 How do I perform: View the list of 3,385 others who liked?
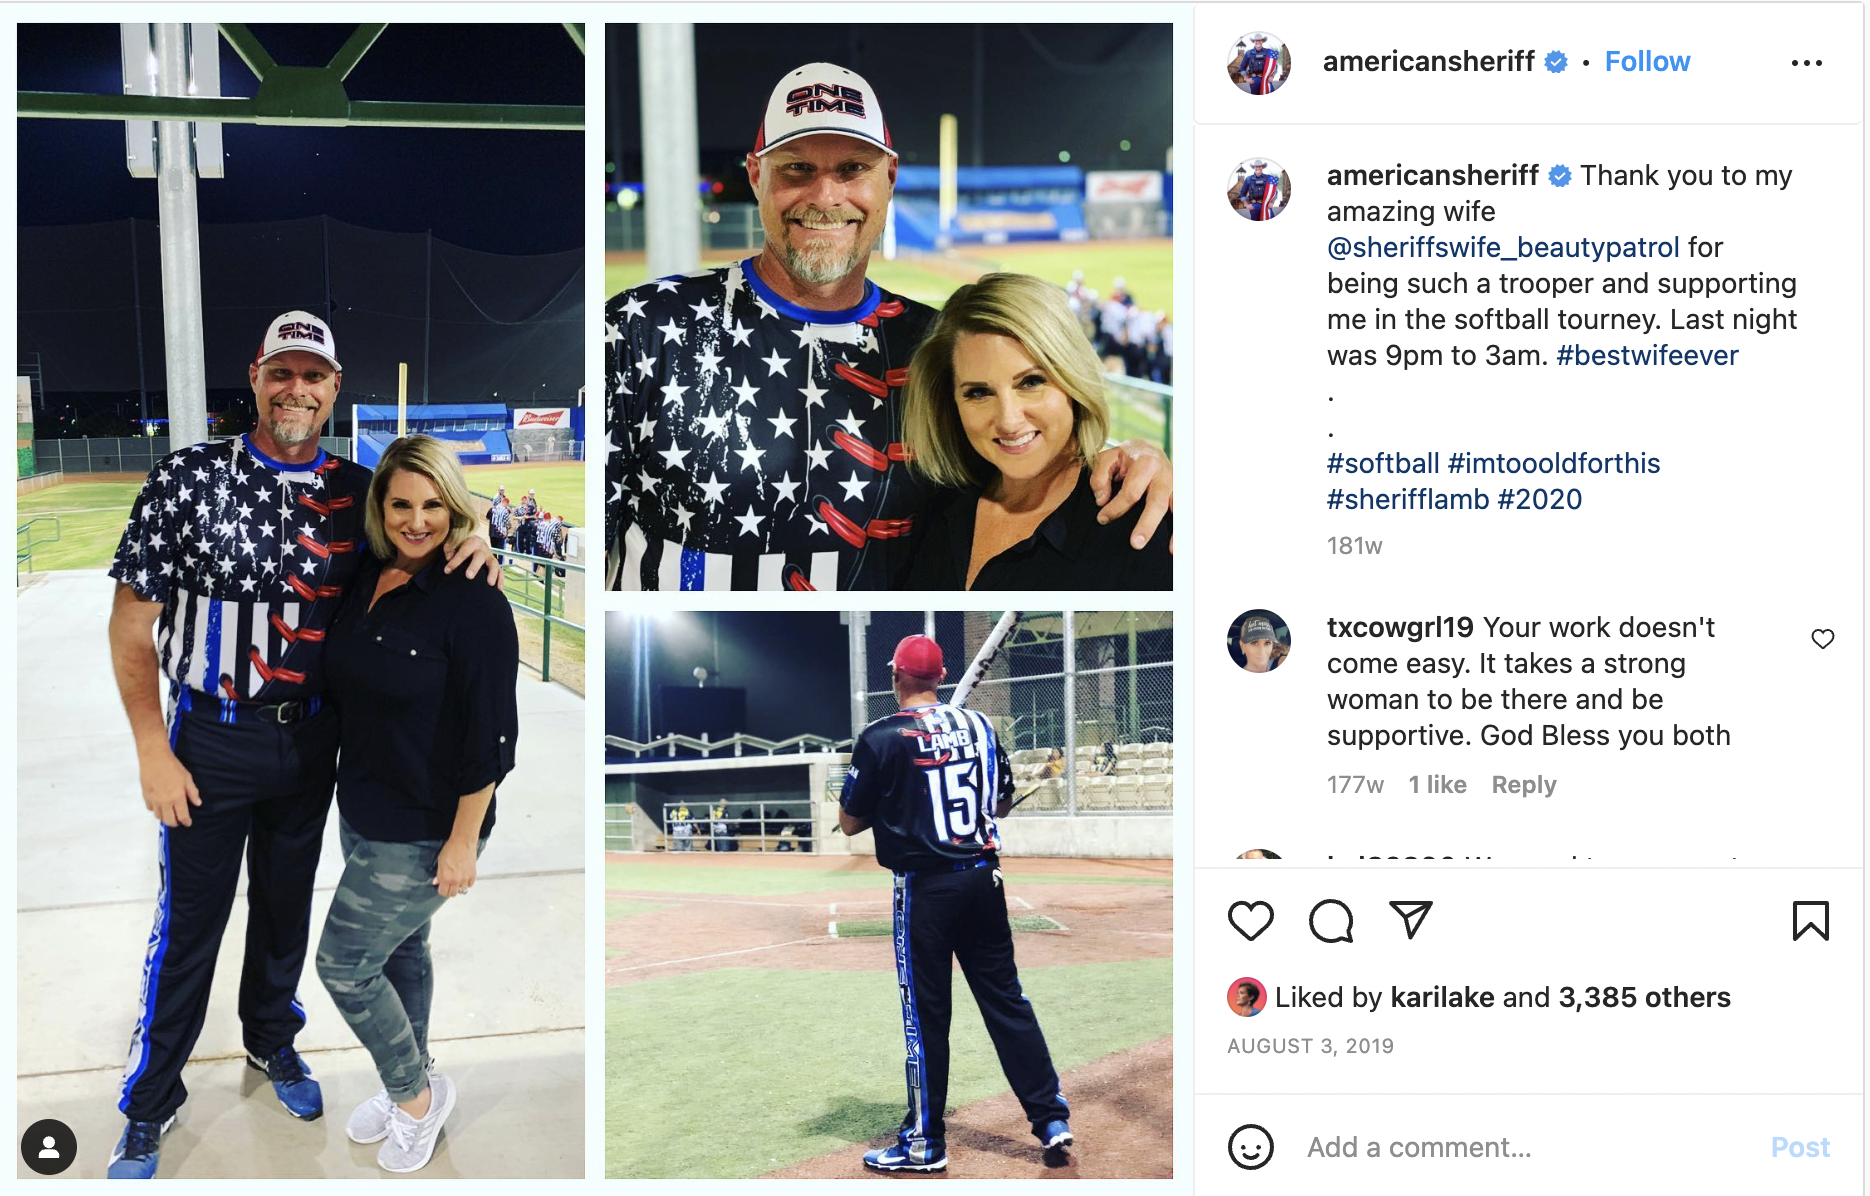point(1644,997)
